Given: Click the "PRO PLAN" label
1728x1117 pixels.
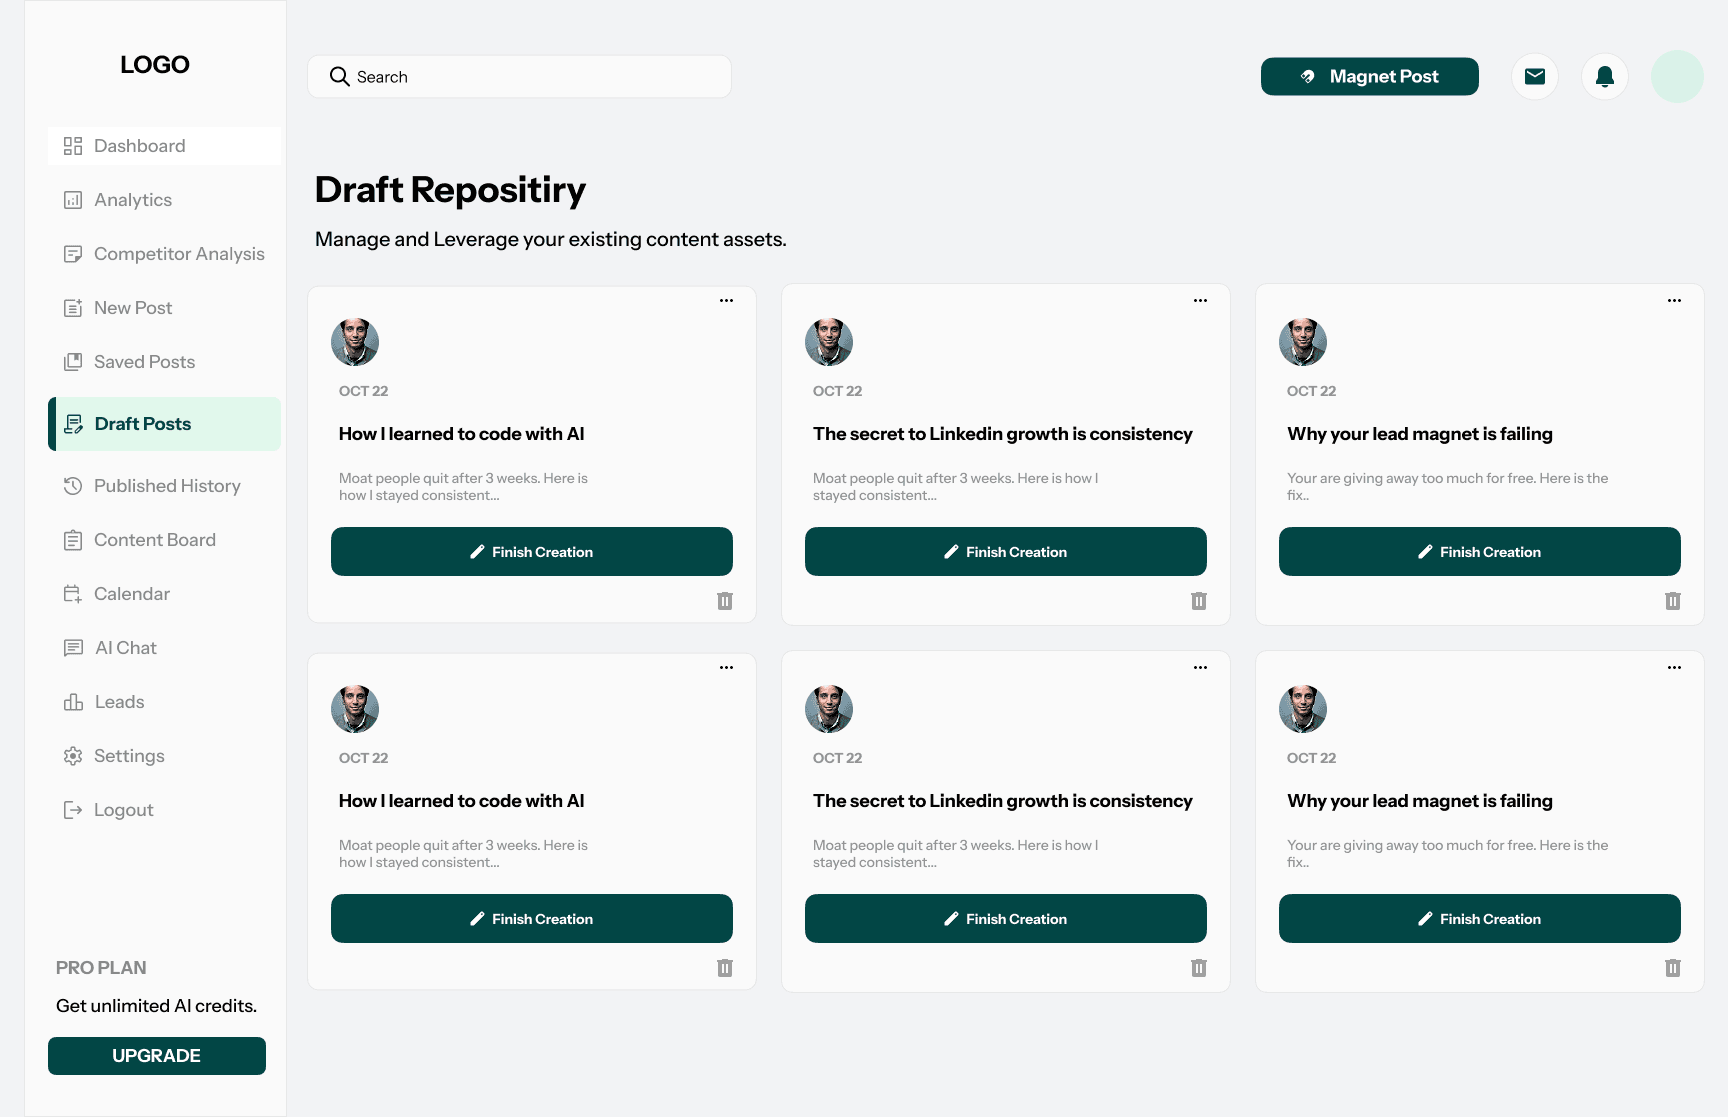Looking at the screenshot, I should click(x=101, y=968).
